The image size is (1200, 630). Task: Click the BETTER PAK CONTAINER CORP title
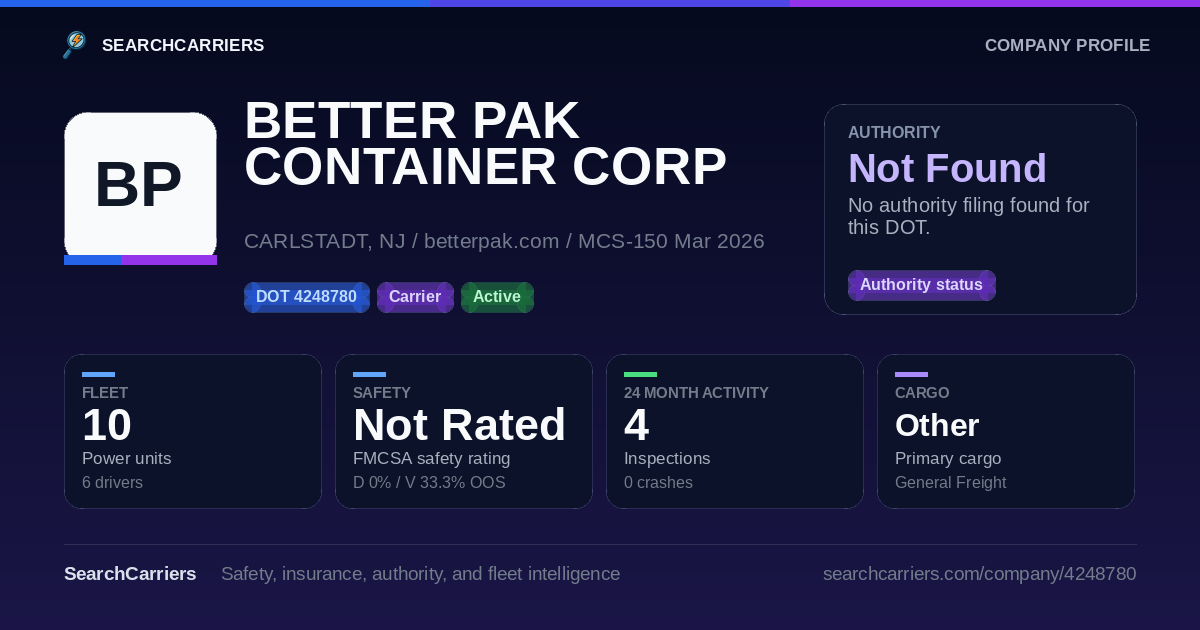coord(485,144)
